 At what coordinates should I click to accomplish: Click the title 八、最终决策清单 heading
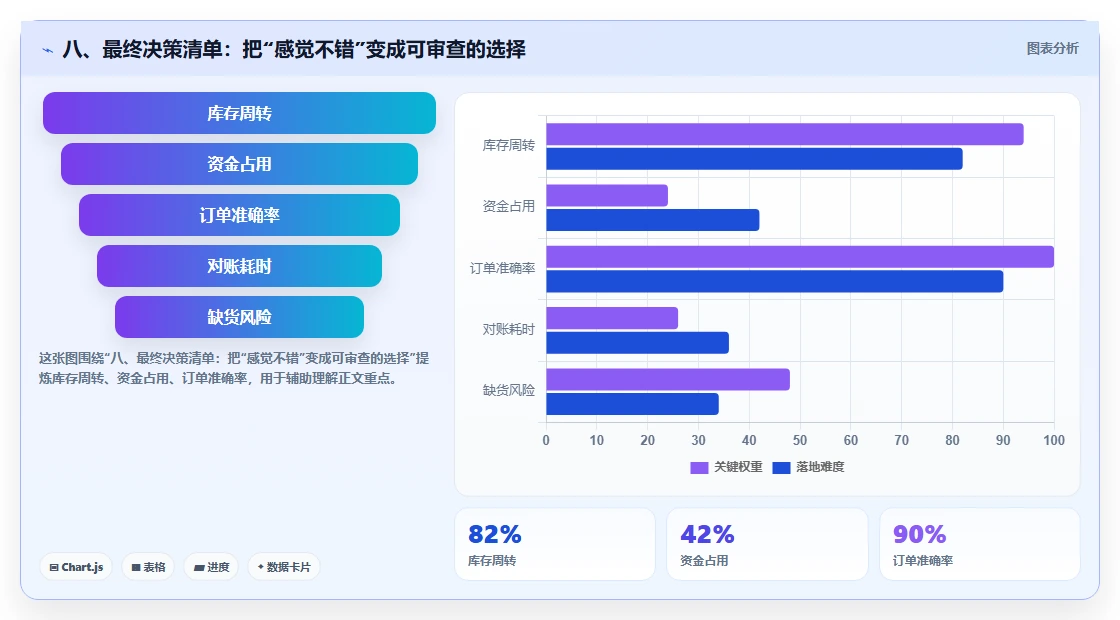(x=294, y=49)
